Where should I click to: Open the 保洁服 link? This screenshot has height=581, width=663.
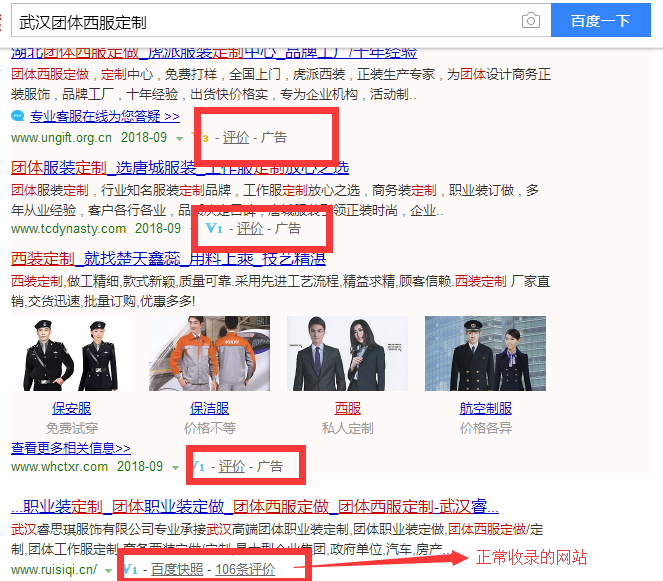[x=209, y=408]
